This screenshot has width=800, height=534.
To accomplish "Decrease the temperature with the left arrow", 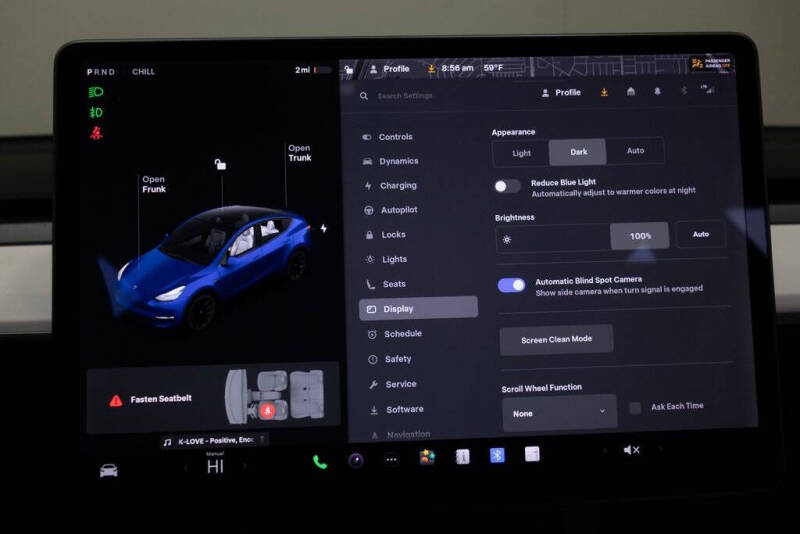I will (x=186, y=467).
